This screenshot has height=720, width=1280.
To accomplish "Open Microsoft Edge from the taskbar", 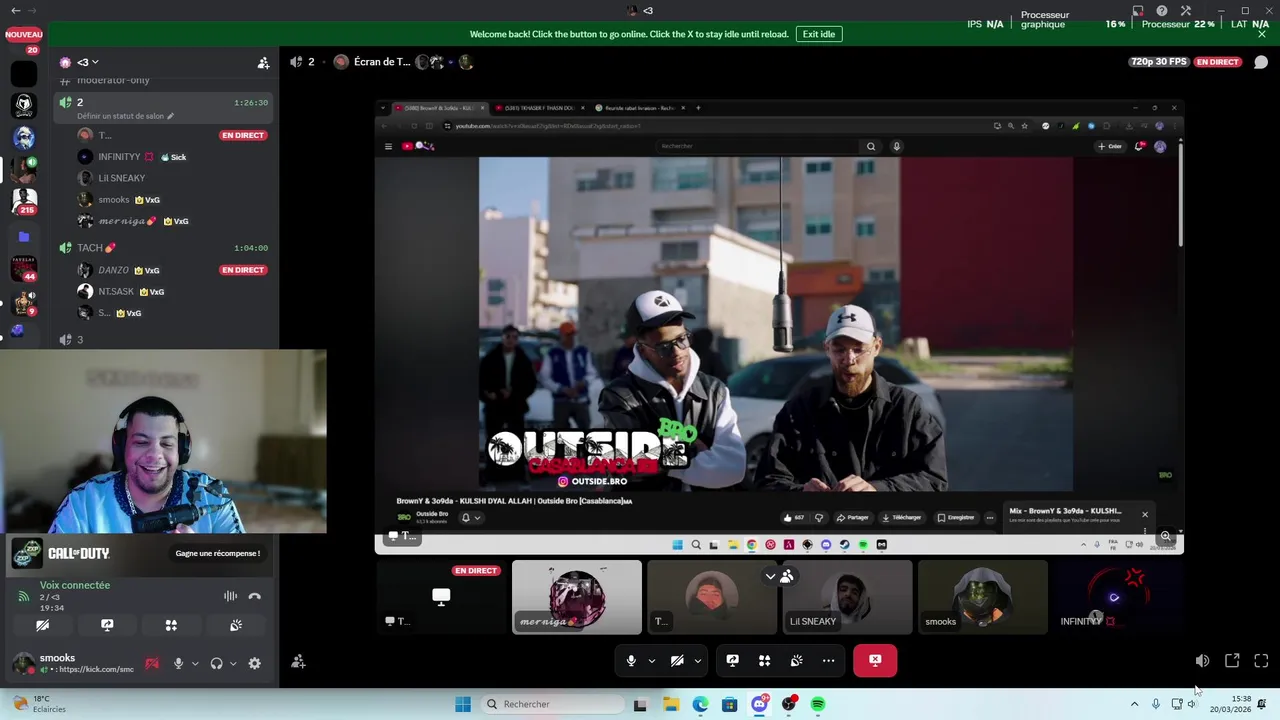I will [700, 704].
